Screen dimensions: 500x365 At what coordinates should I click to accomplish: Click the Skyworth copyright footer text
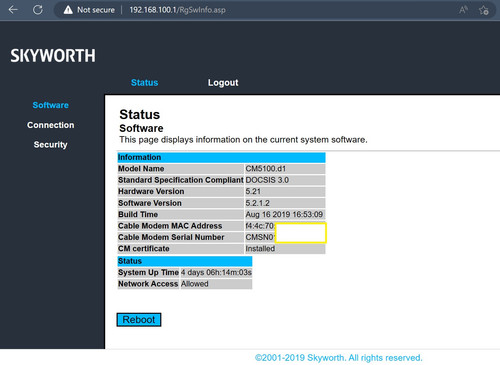pyautogui.click(x=339, y=358)
